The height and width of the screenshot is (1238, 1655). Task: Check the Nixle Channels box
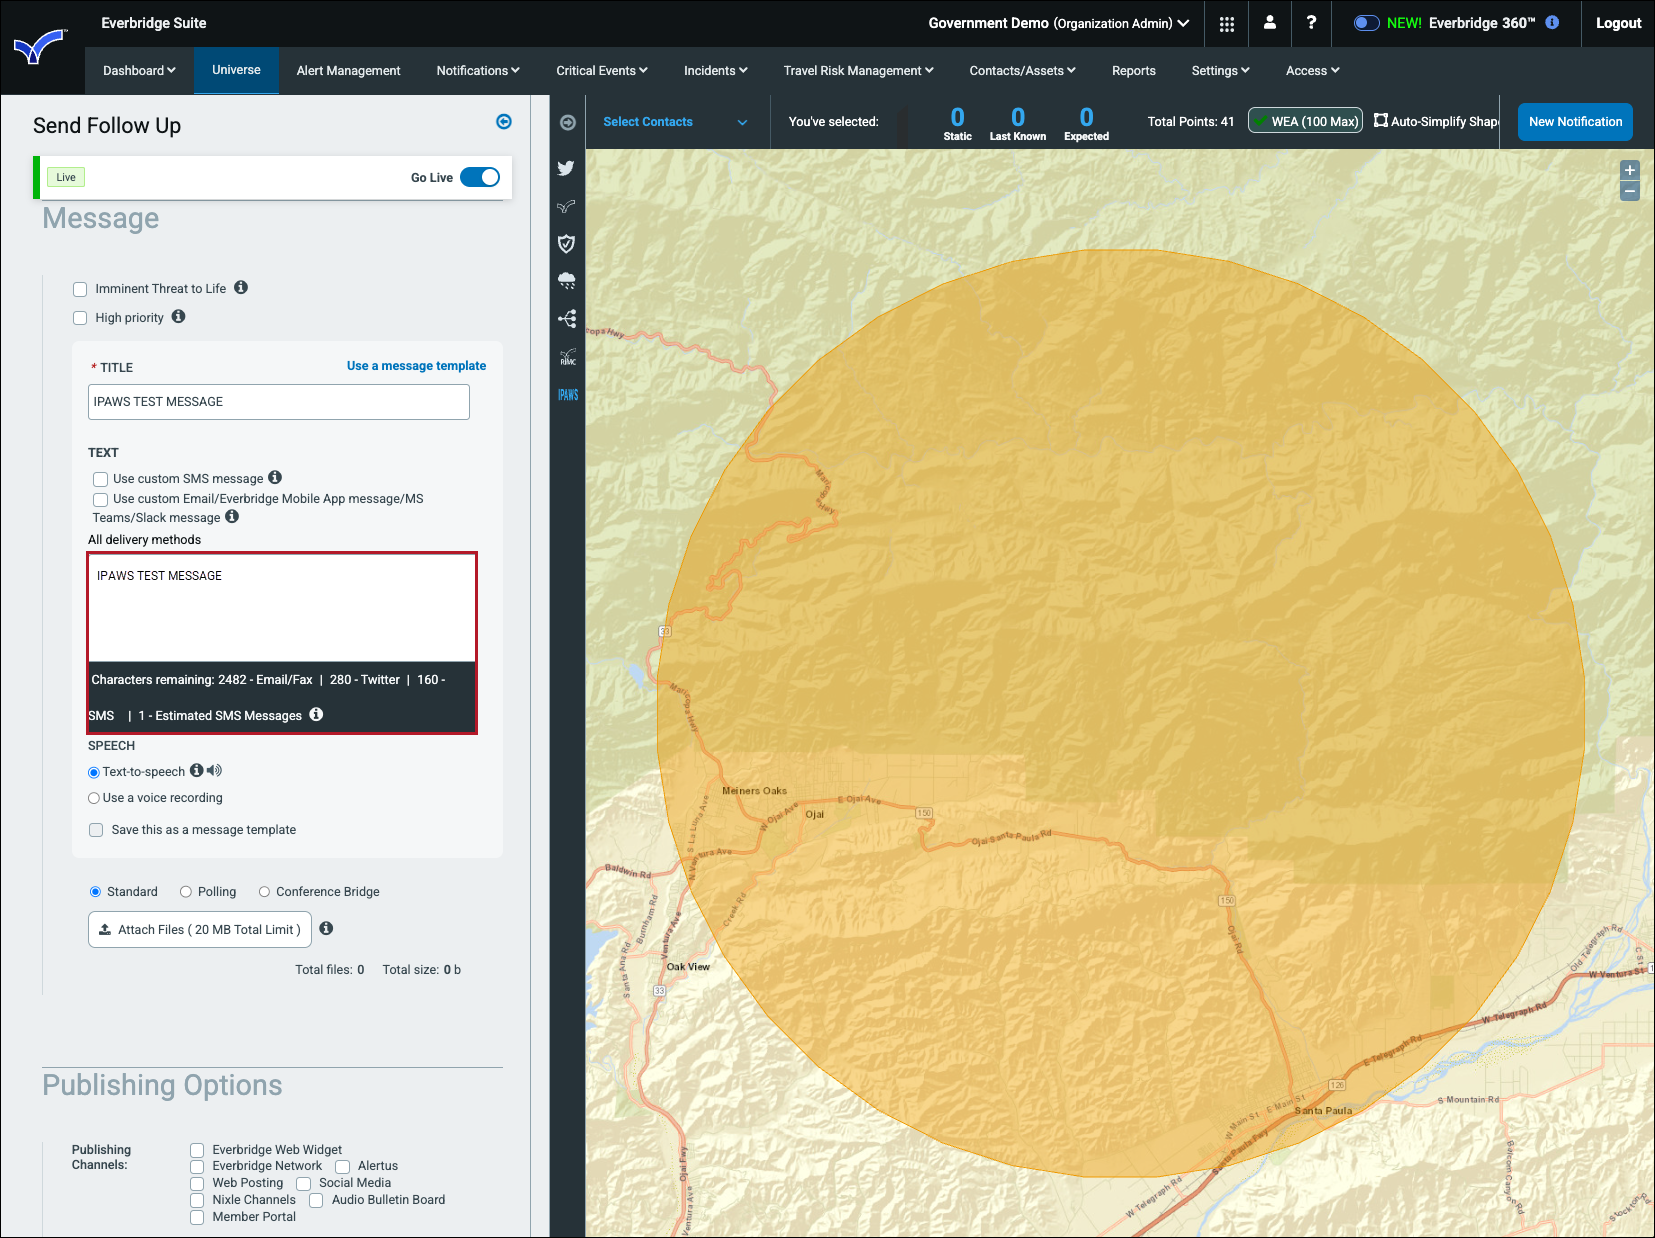pos(197,1201)
